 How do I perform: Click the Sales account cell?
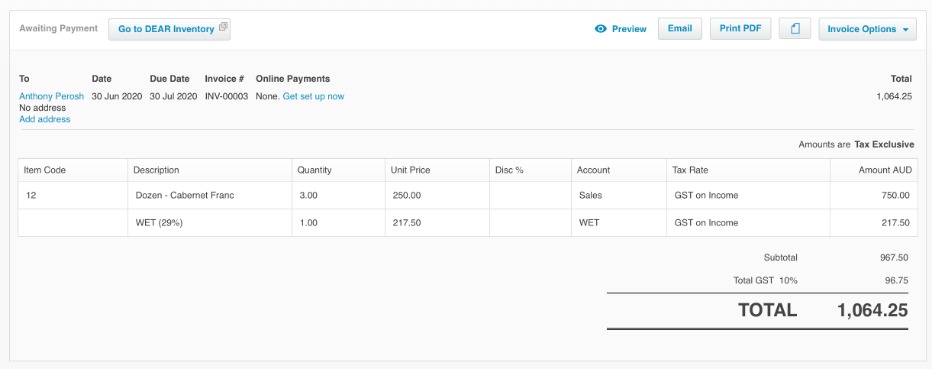(619, 195)
